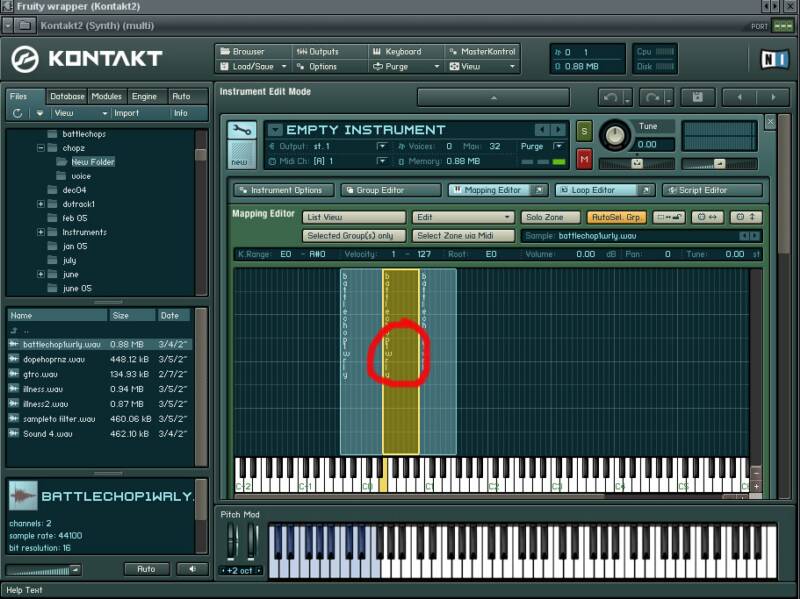Open the Group Editor tab
The width and height of the screenshot is (800, 599).
(390, 190)
